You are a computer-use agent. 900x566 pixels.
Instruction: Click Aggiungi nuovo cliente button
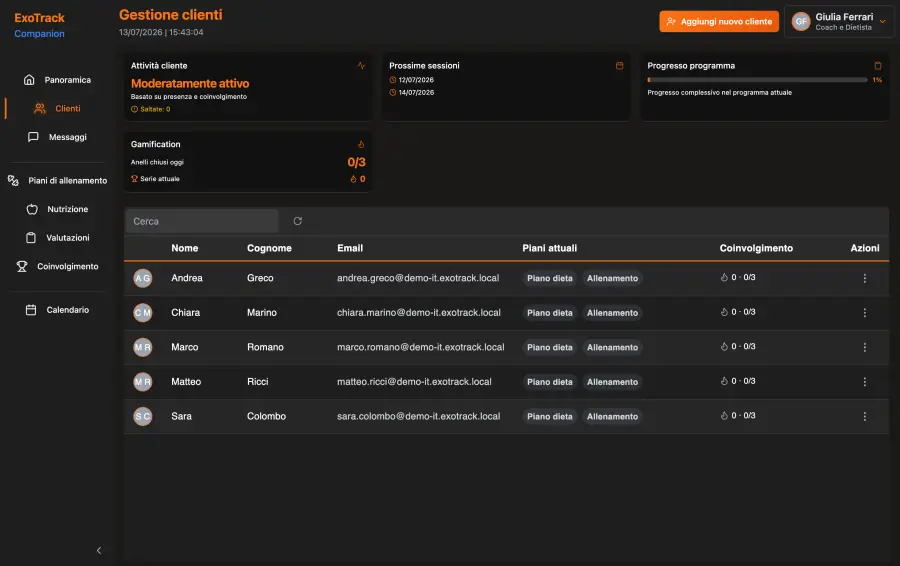tap(719, 21)
